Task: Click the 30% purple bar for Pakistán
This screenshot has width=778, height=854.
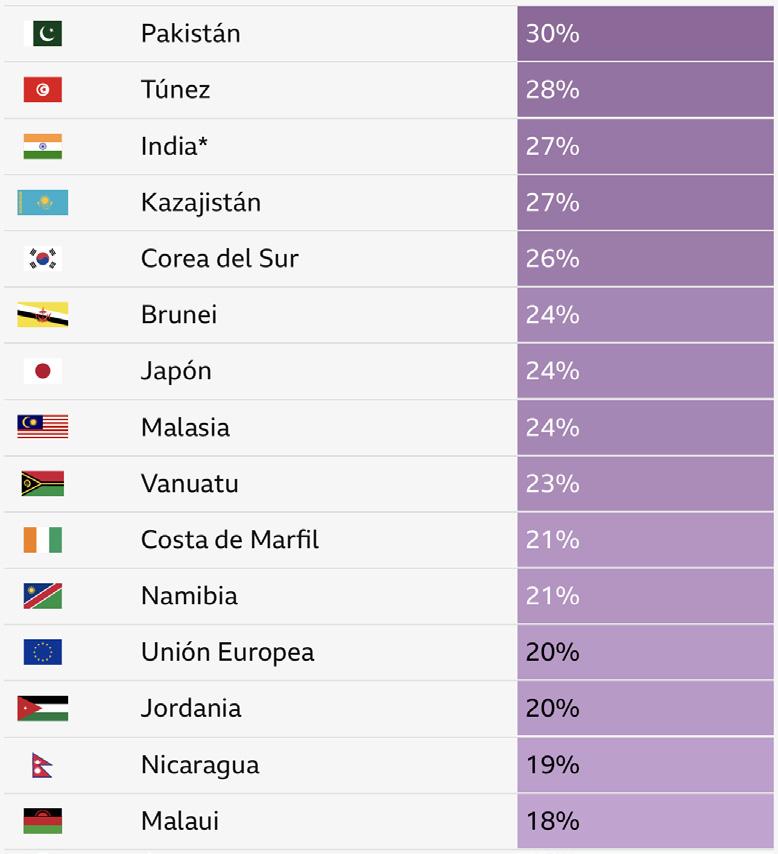Action: [x=645, y=34]
